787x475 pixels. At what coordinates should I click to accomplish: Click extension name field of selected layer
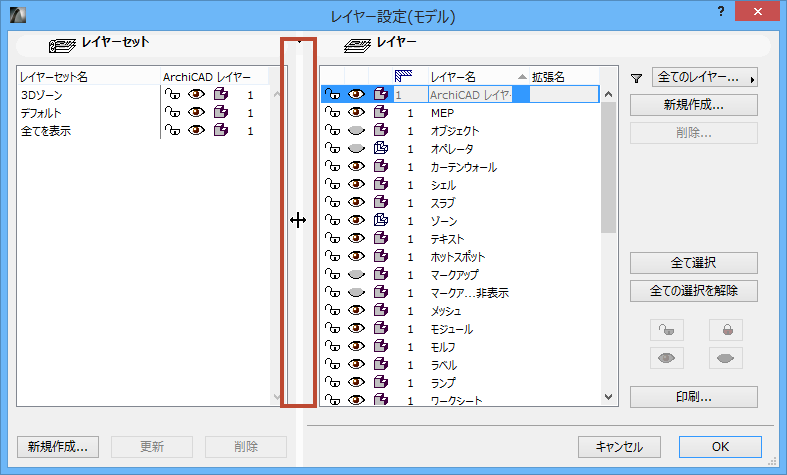(x=564, y=94)
